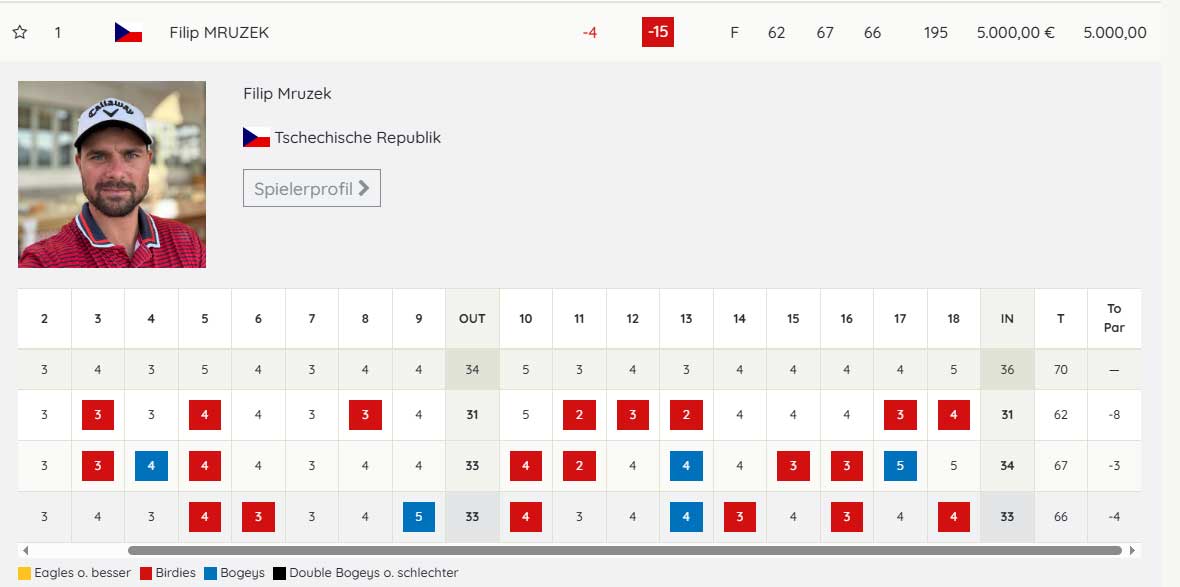Image resolution: width=1180 pixels, height=587 pixels.
Task: Click the yellow Eagles legend swatch
Action: (25, 573)
